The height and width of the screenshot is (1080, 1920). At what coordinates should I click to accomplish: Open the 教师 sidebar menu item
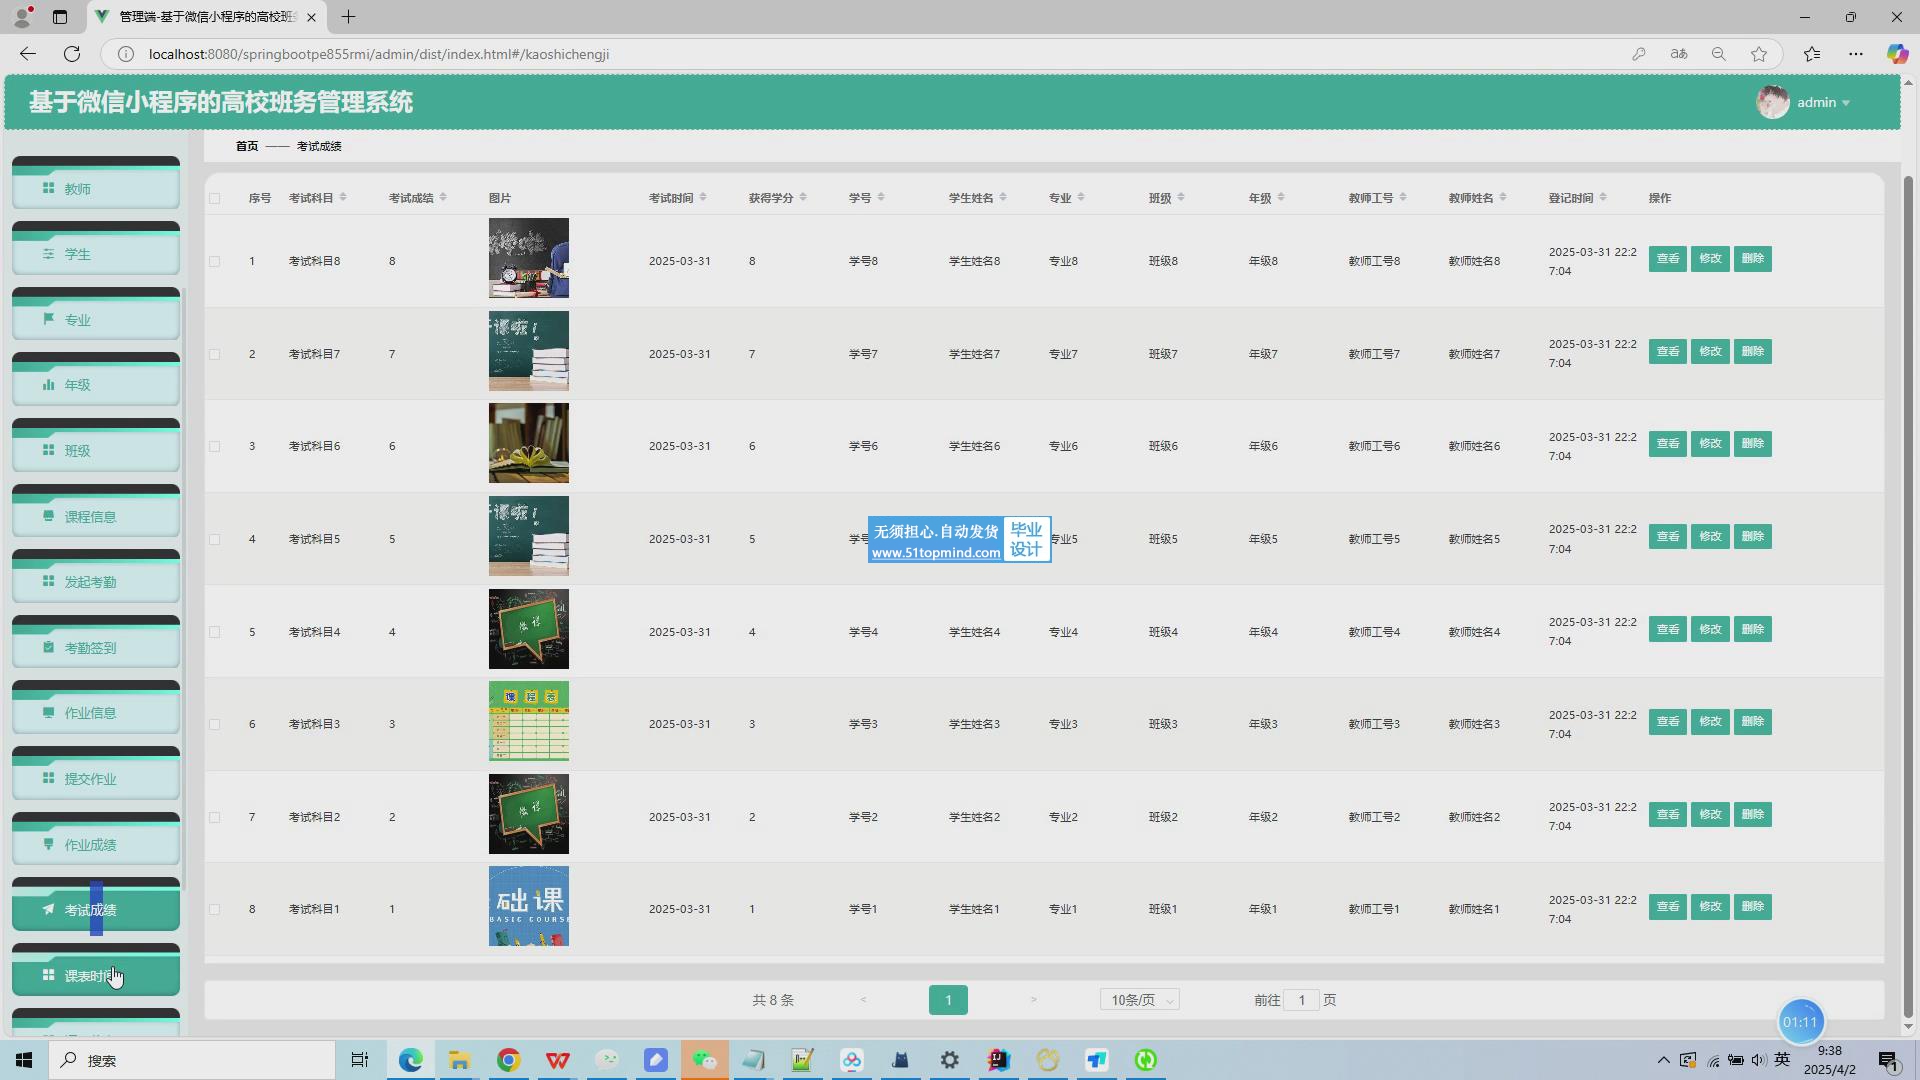96,188
